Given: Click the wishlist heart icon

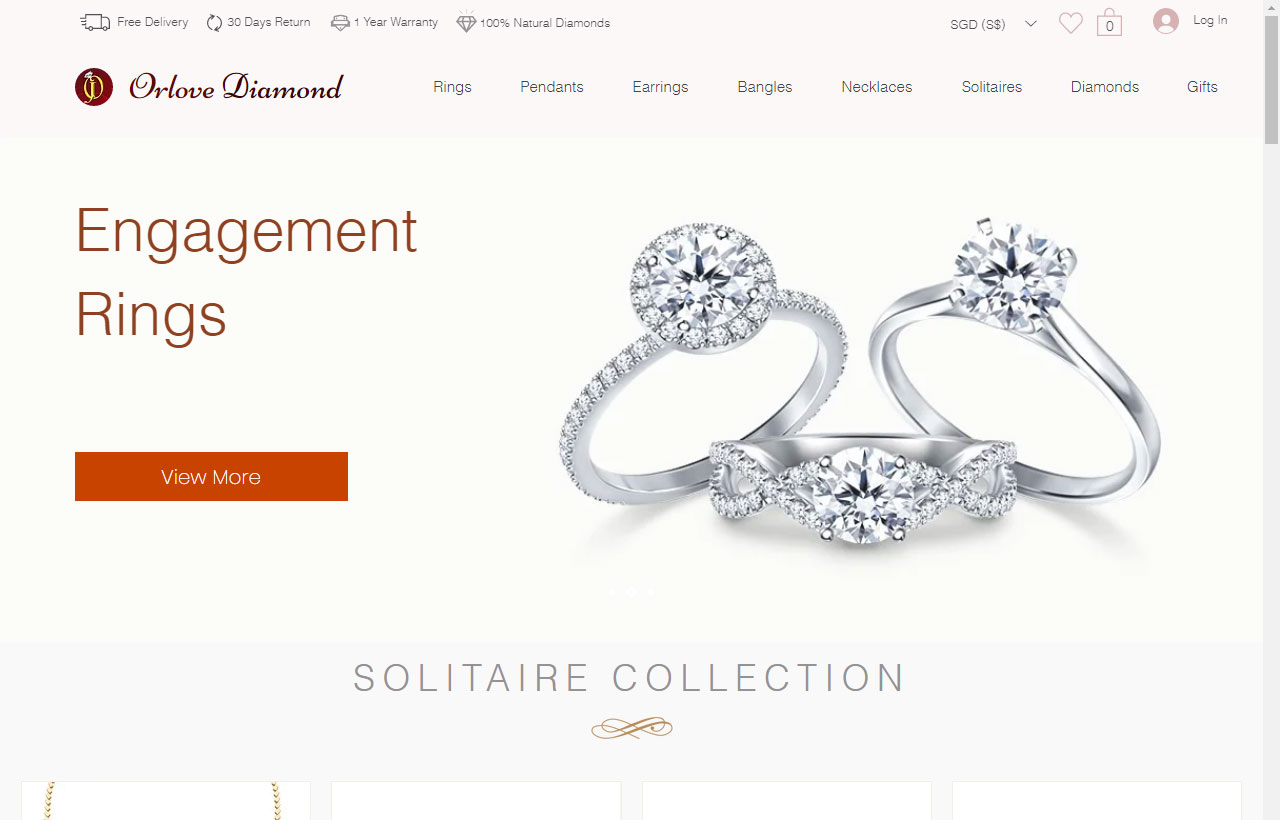Looking at the screenshot, I should [1070, 23].
